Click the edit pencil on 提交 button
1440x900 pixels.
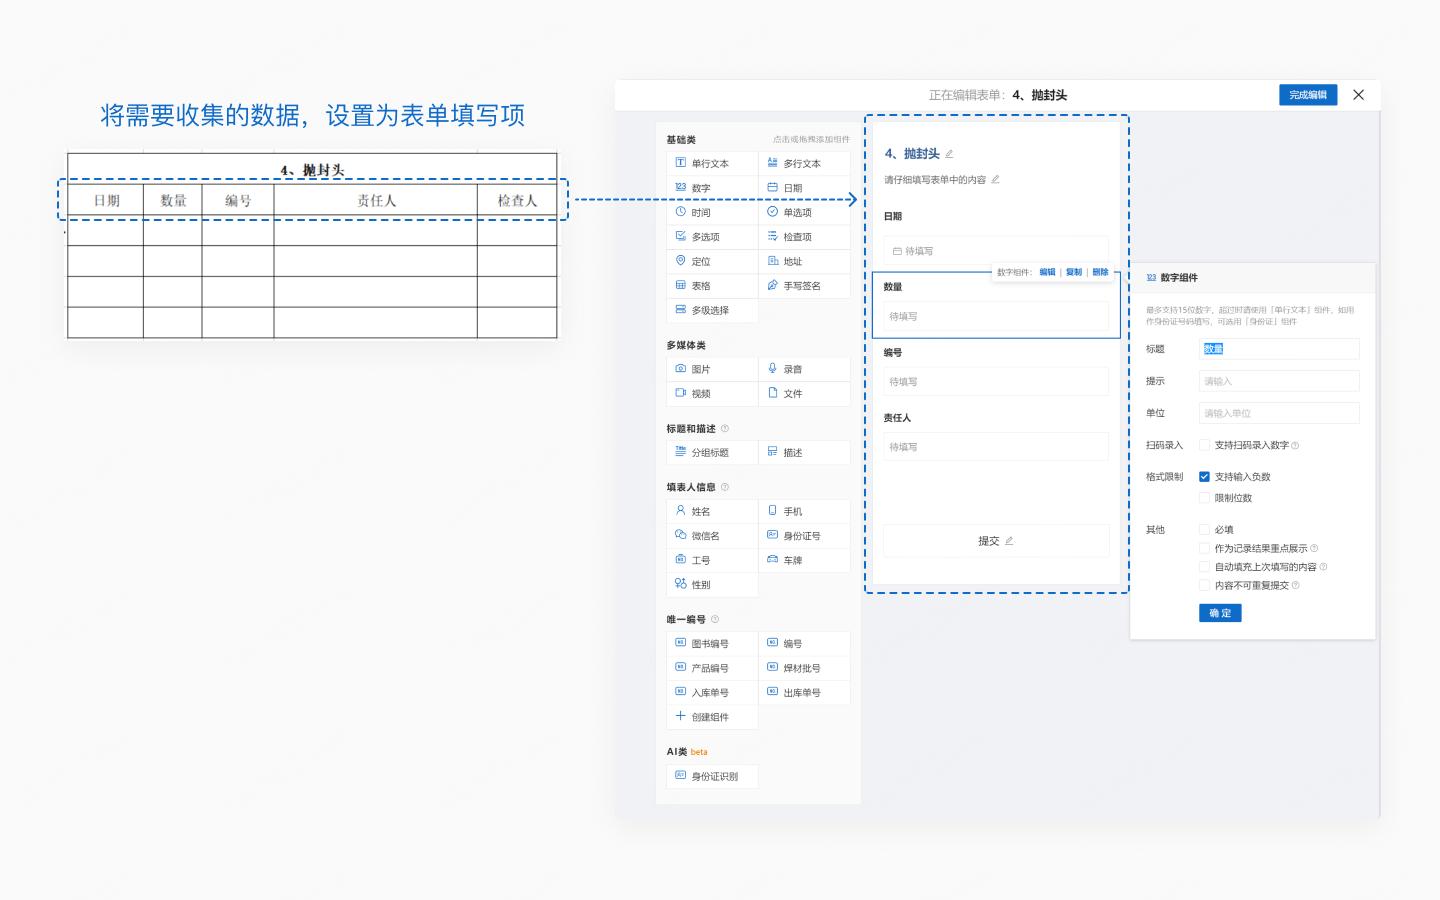click(1009, 541)
